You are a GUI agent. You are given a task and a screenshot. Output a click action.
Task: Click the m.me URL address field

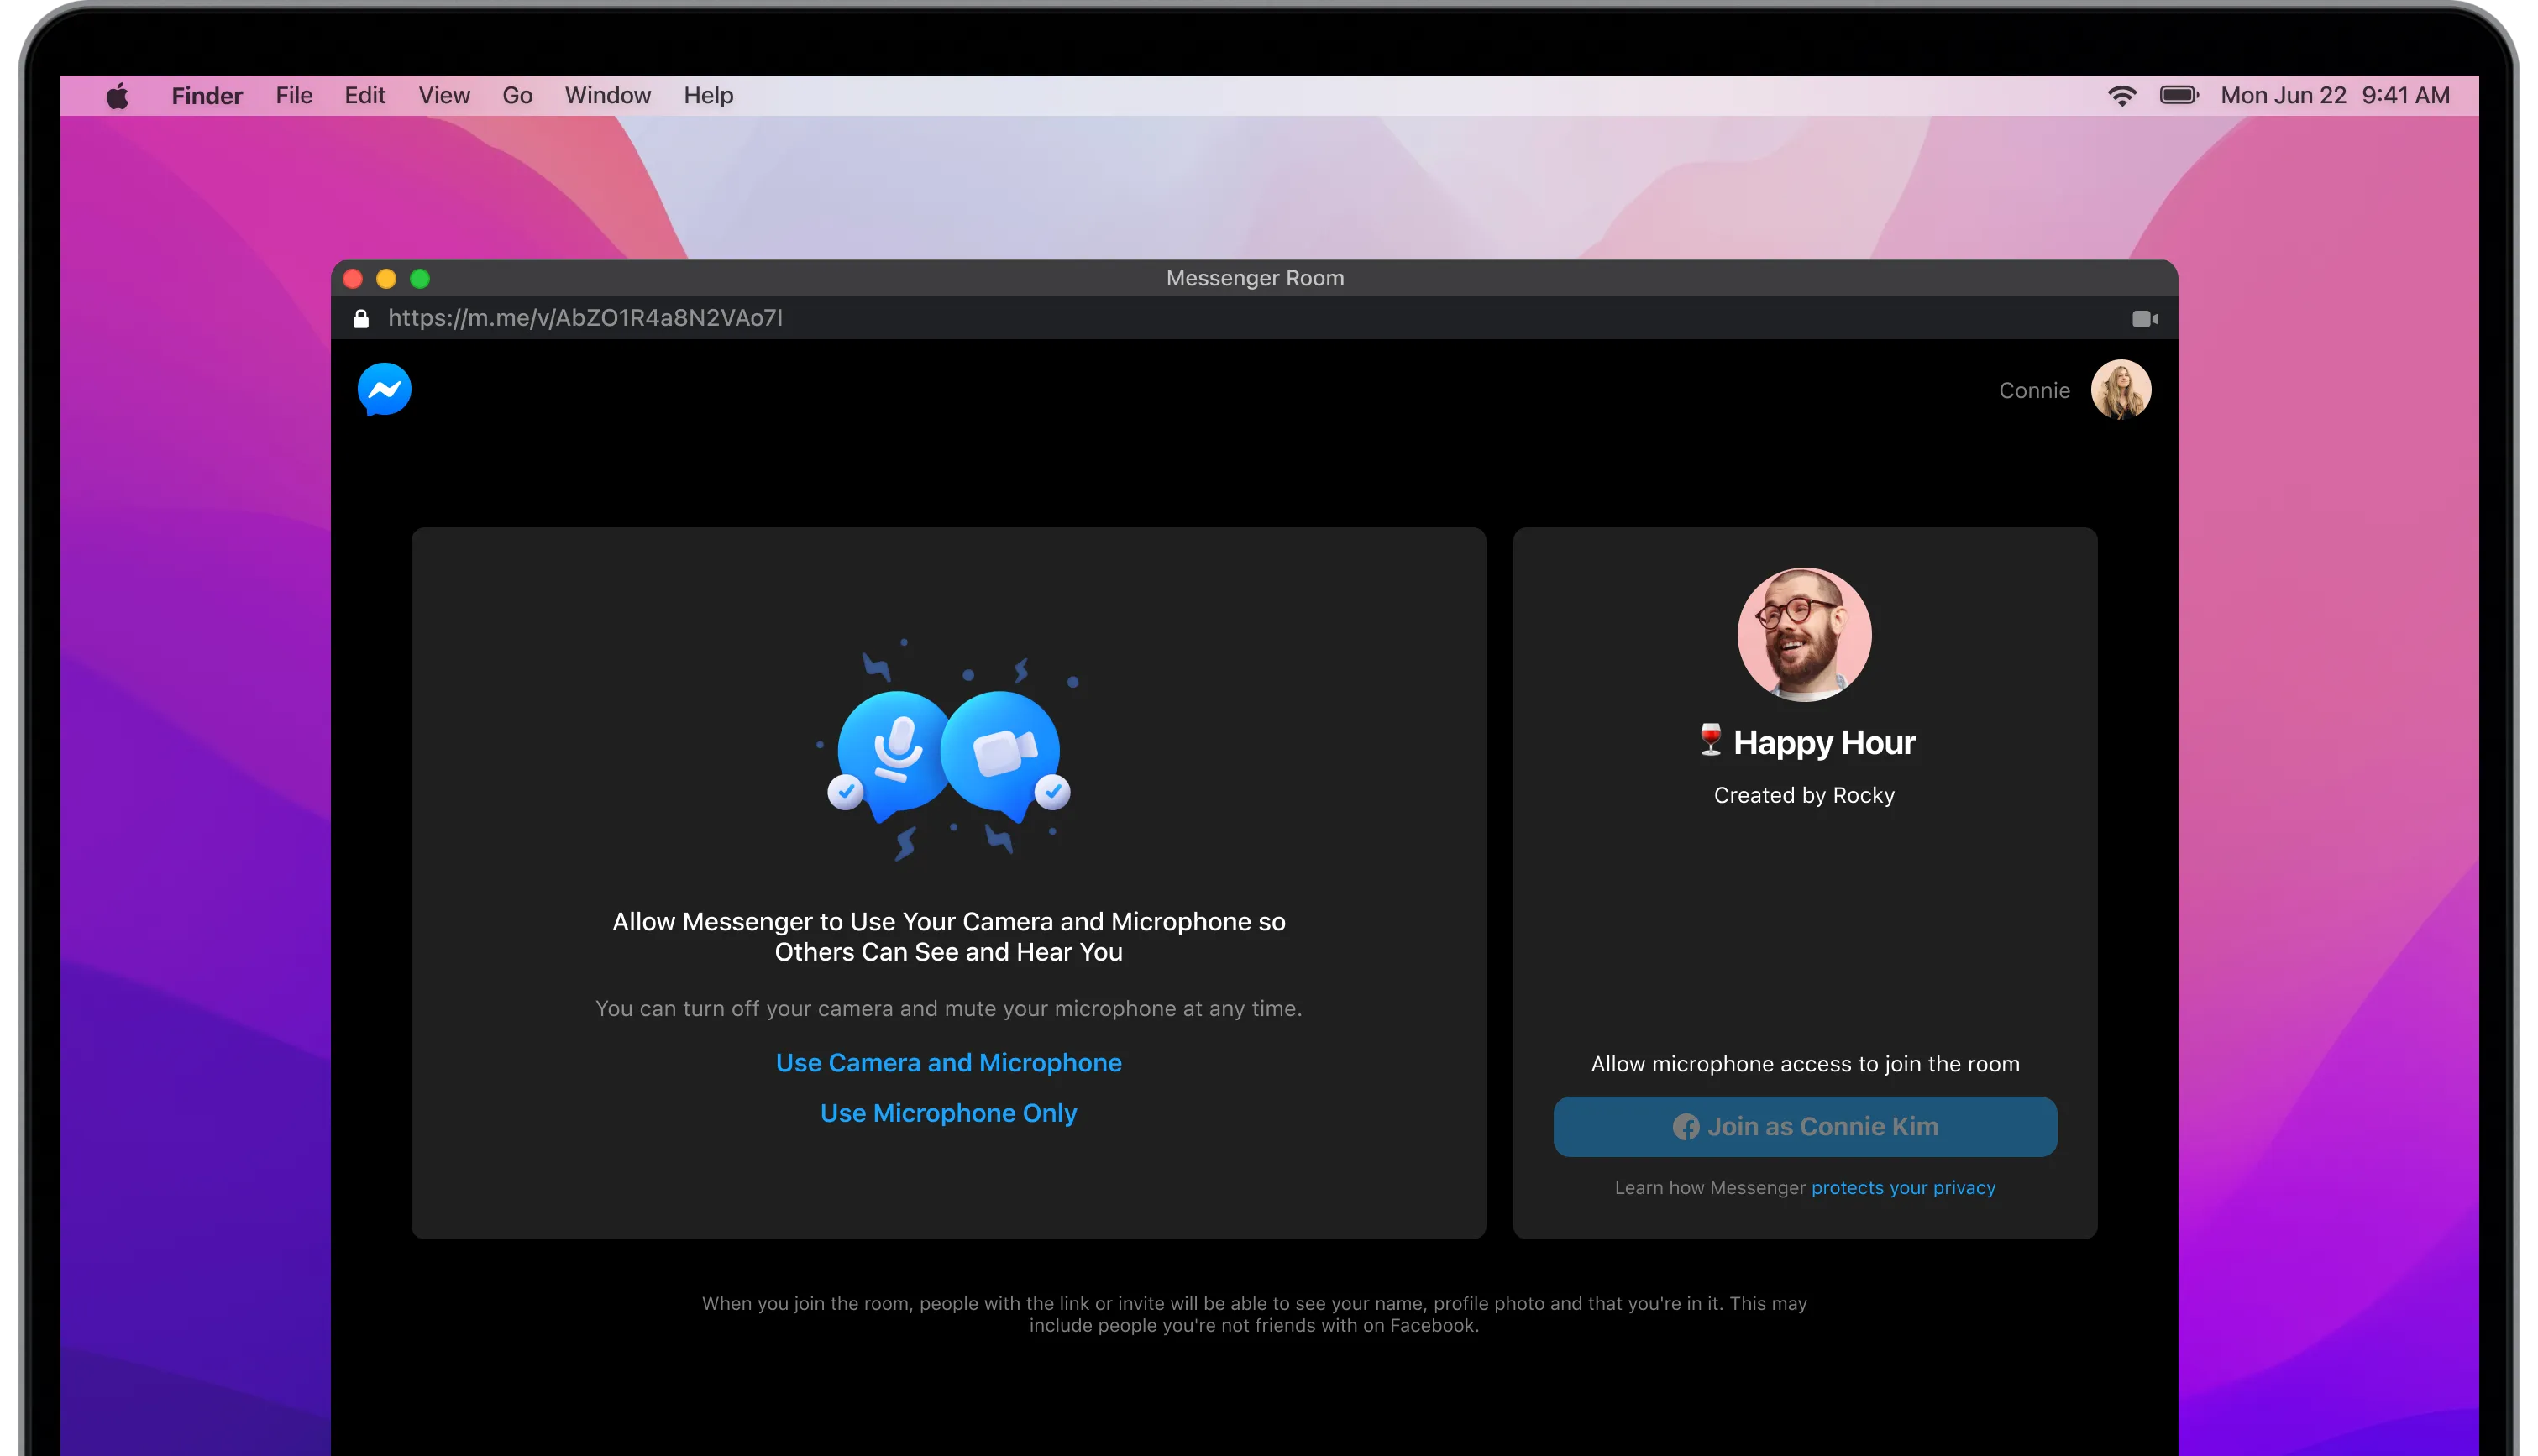coord(585,318)
